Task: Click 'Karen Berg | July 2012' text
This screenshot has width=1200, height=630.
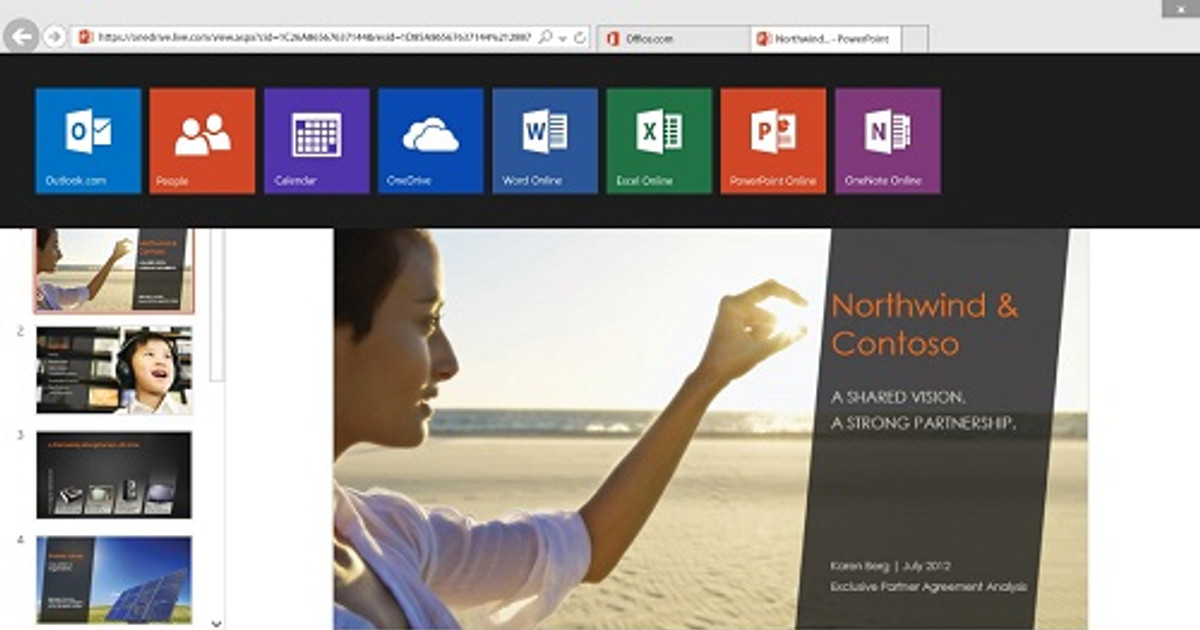Action: coord(892,566)
